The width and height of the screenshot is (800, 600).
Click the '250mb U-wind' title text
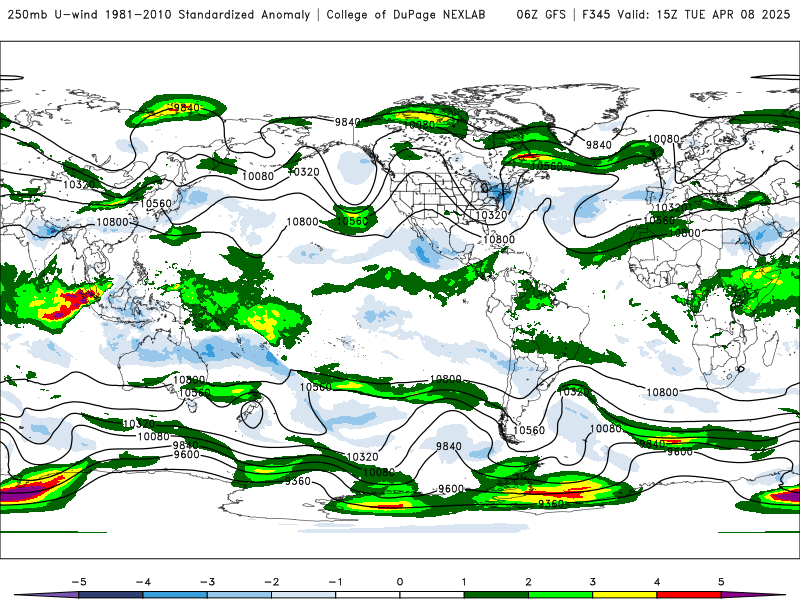(53, 14)
